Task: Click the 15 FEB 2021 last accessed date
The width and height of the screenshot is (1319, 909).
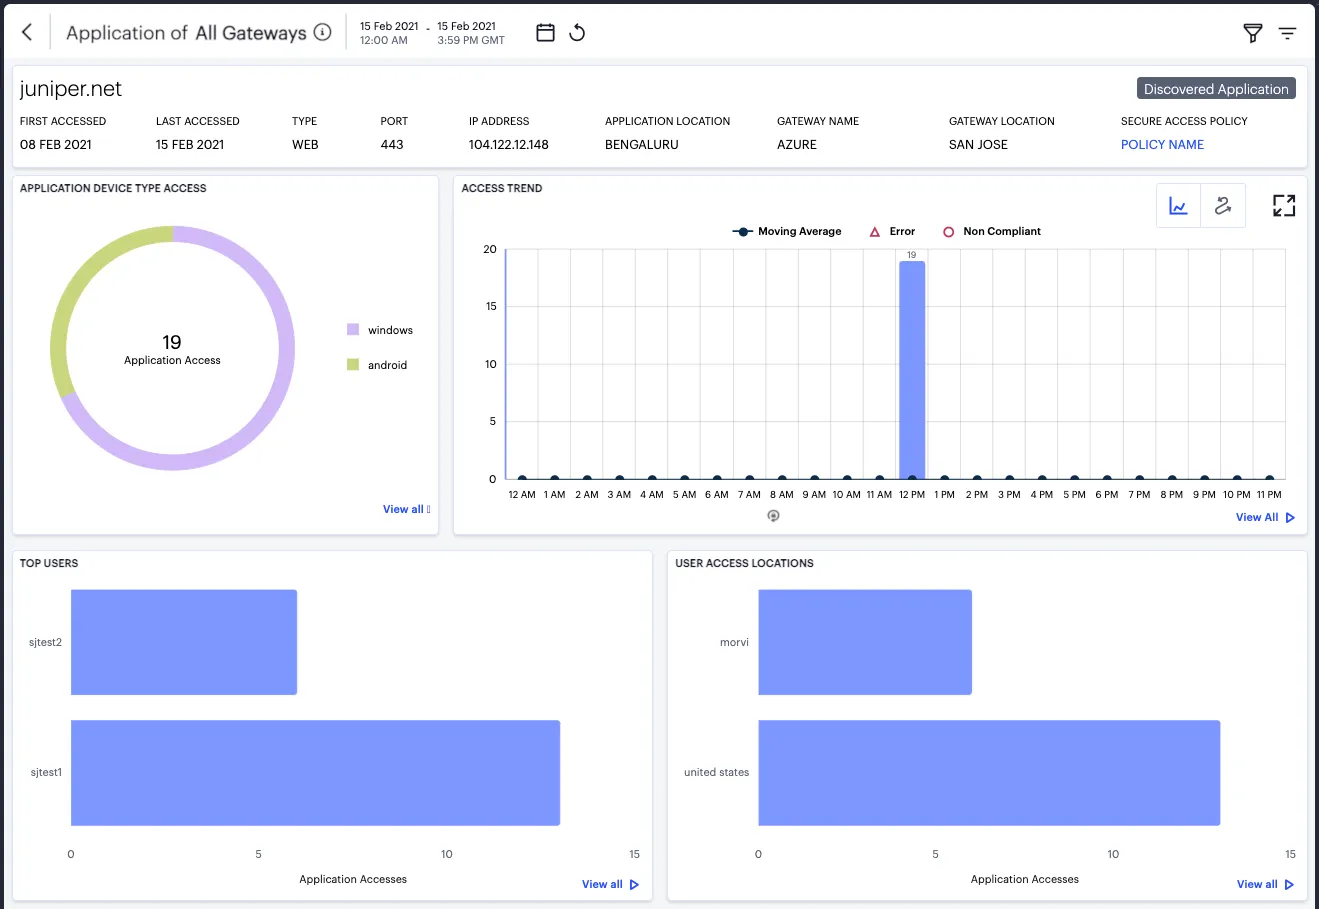Action: (190, 144)
